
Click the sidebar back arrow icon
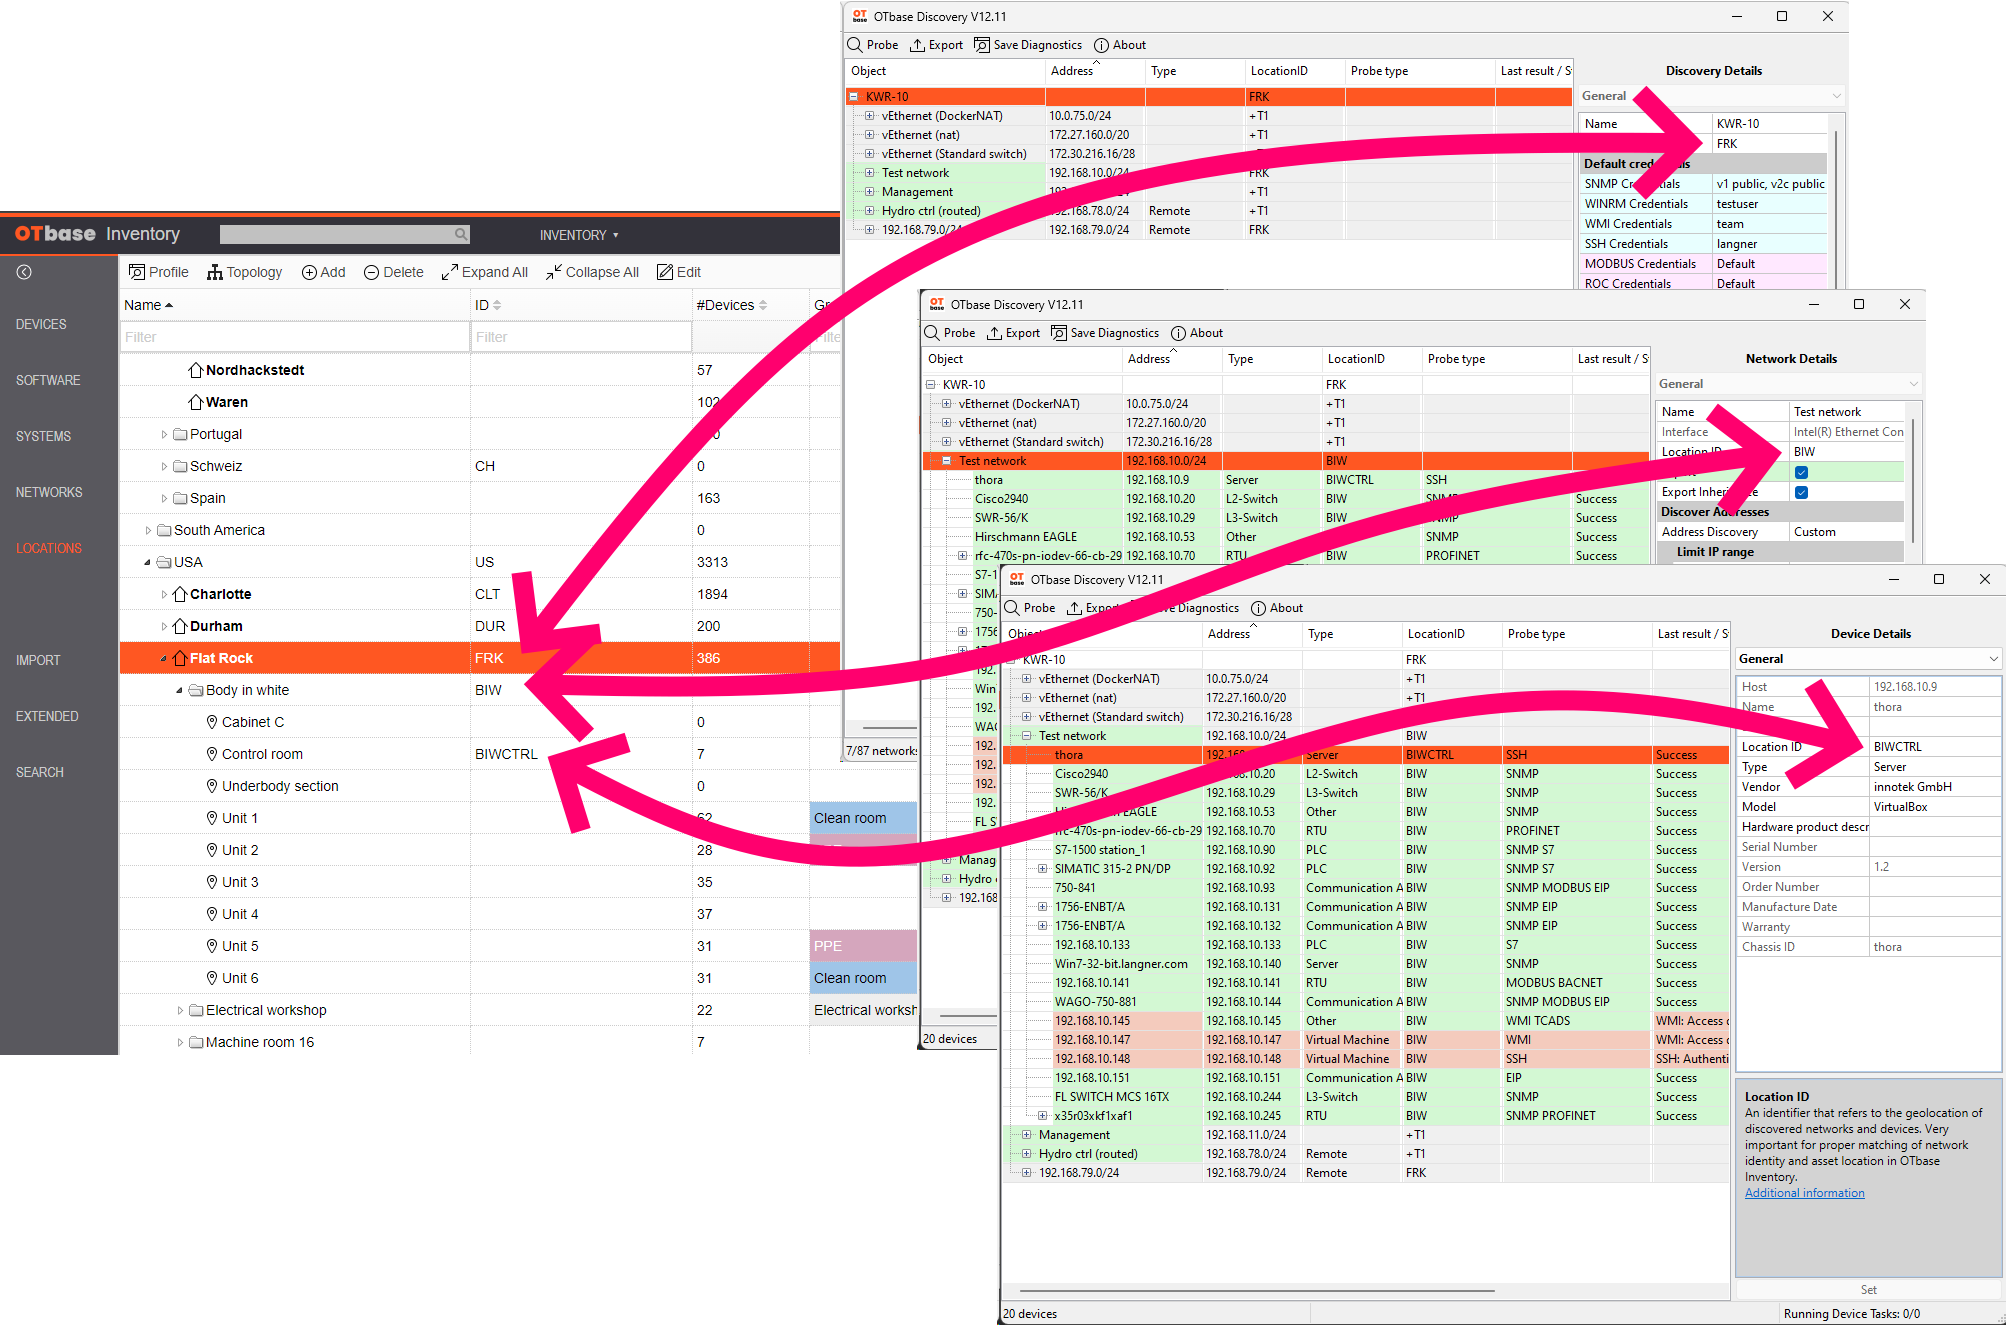(24, 272)
